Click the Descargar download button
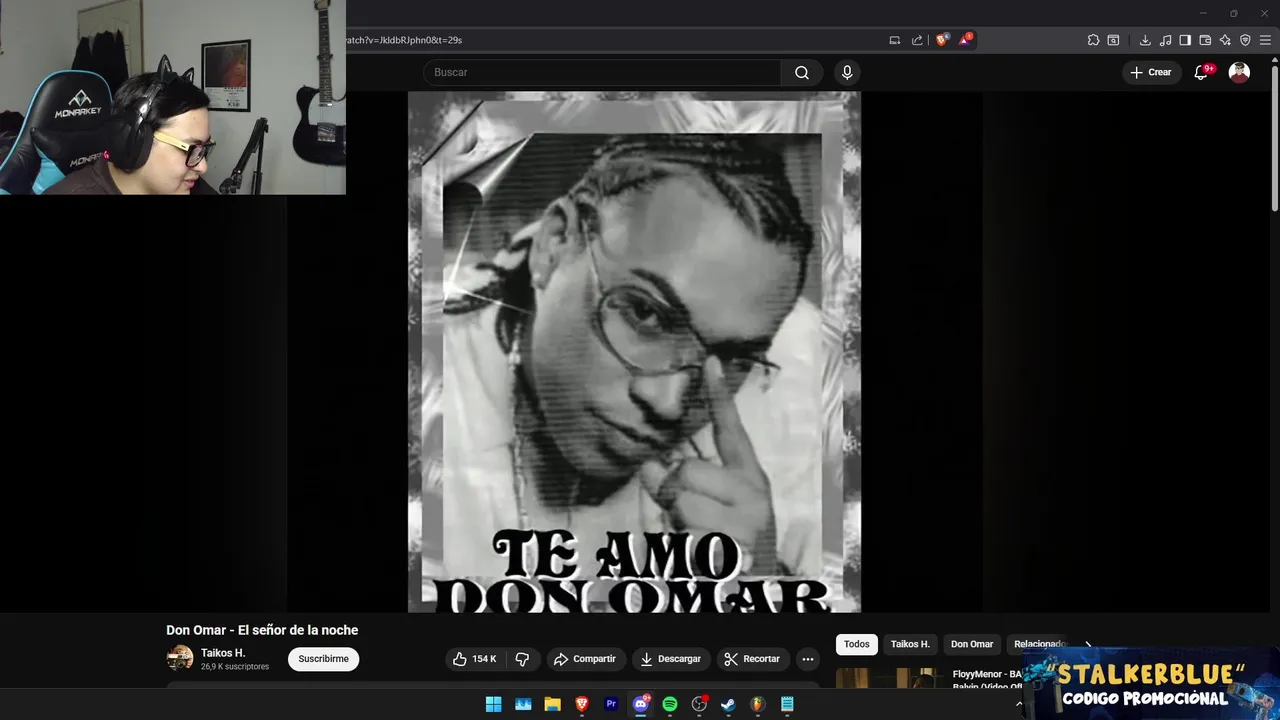The image size is (1280, 720). pos(671,659)
